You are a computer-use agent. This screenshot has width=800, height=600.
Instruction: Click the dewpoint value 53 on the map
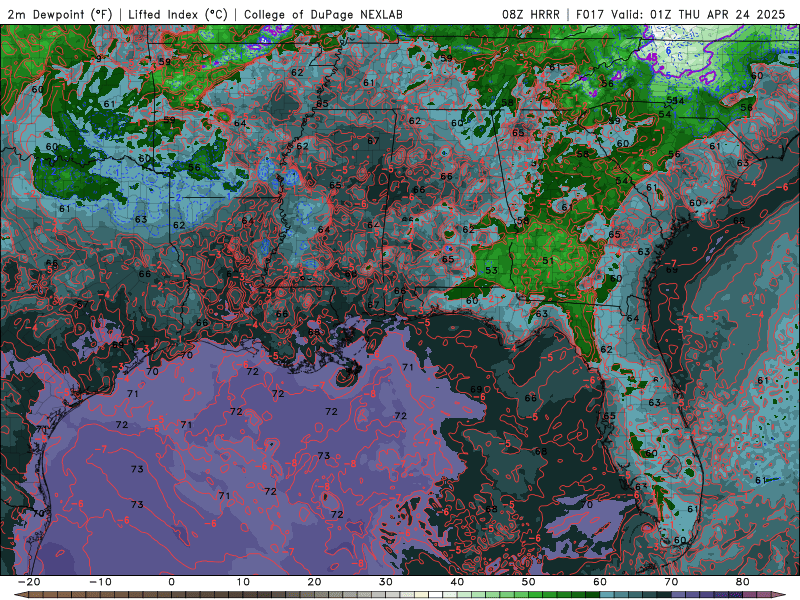click(x=491, y=270)
